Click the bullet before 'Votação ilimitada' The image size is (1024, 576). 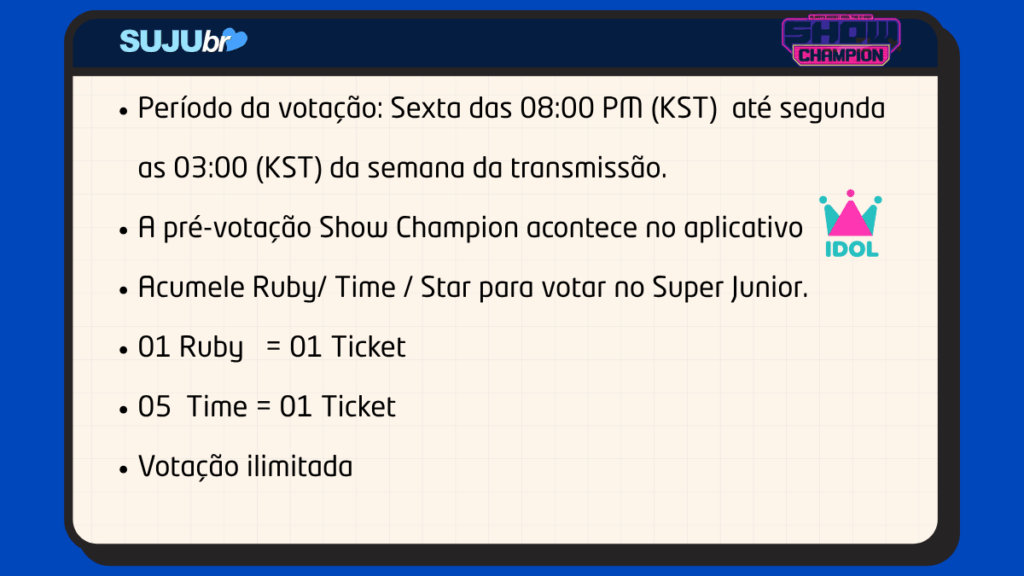pos(123,469)
